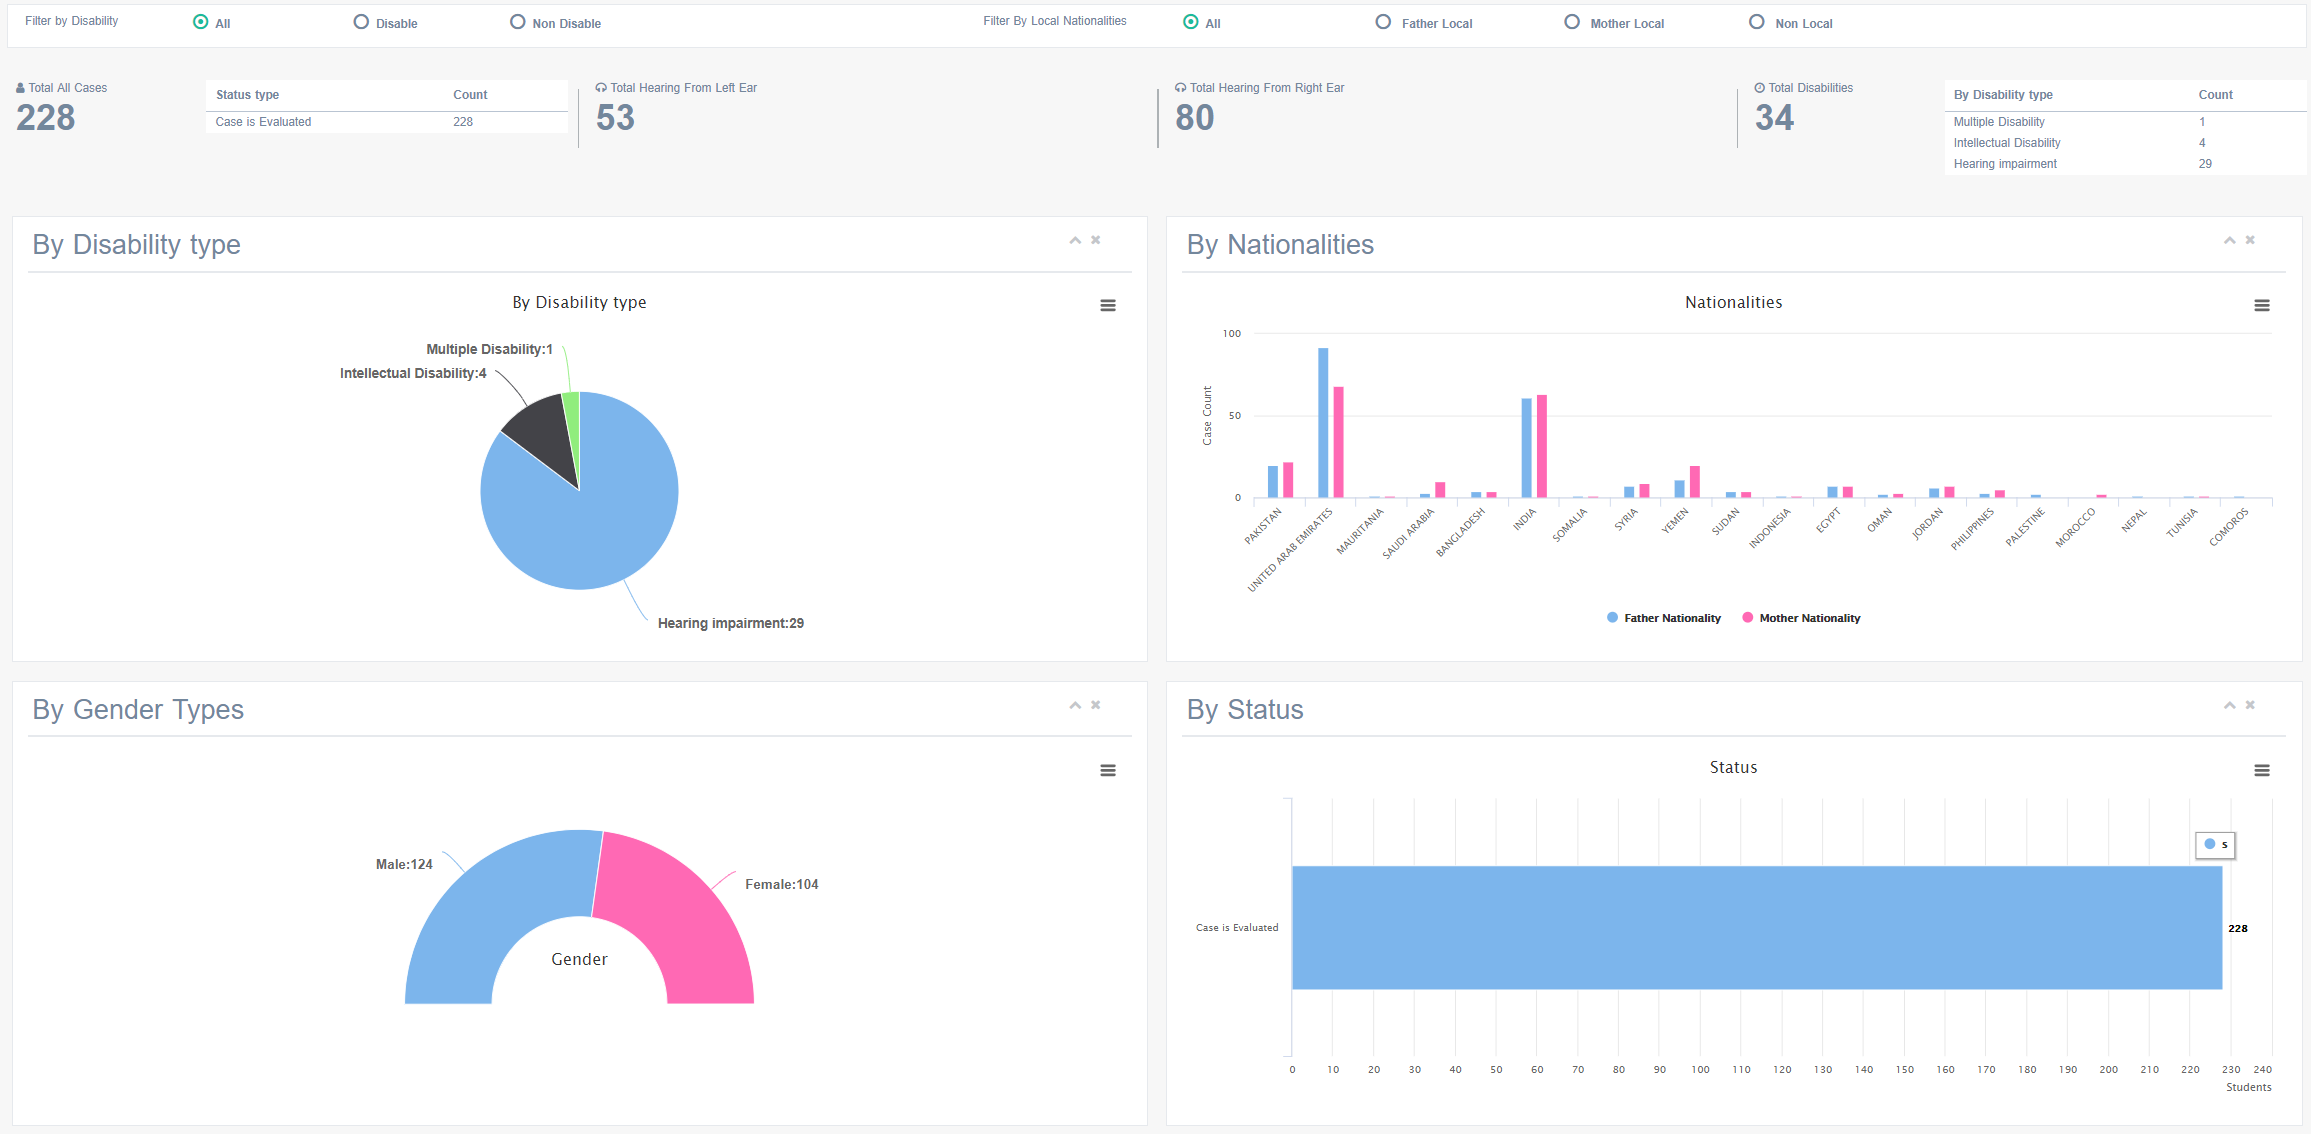Close the By Disability type panel
This screenshot has height=1134, width=2311.
[x=1096, y=240]
